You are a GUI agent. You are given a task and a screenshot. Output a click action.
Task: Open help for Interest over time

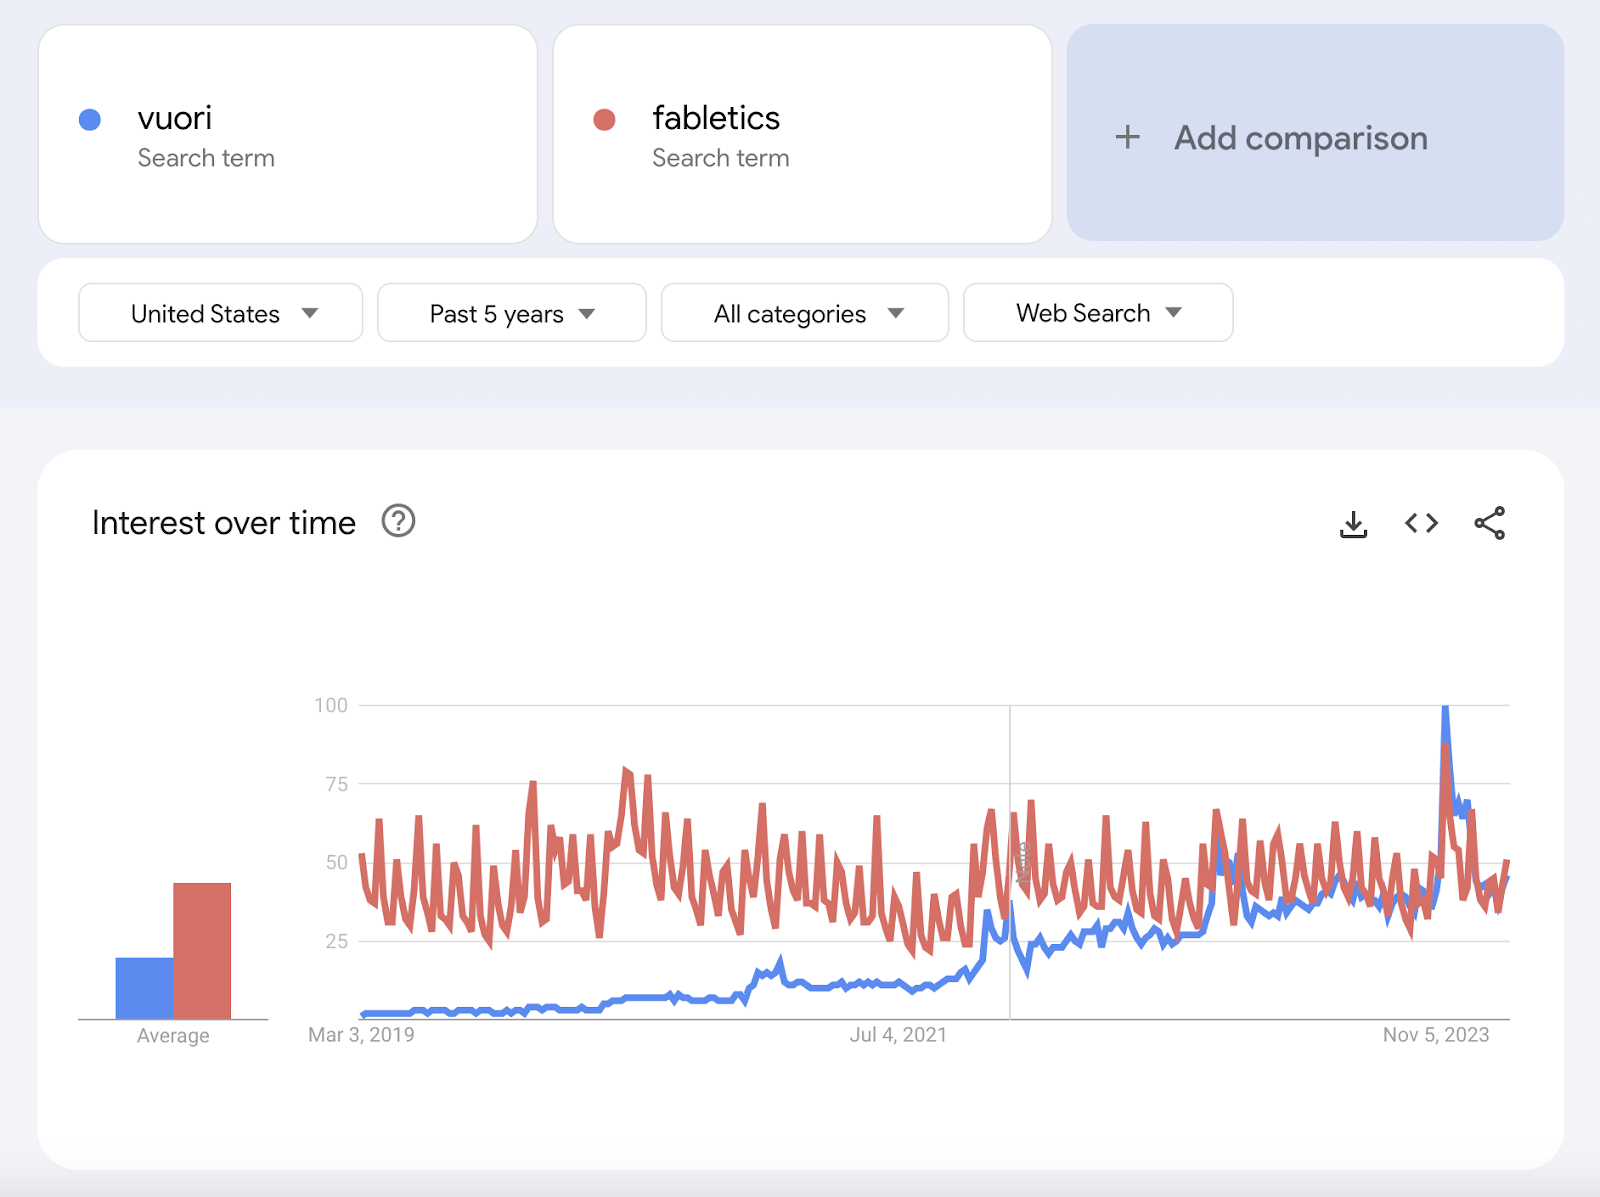tap(398, 521)
